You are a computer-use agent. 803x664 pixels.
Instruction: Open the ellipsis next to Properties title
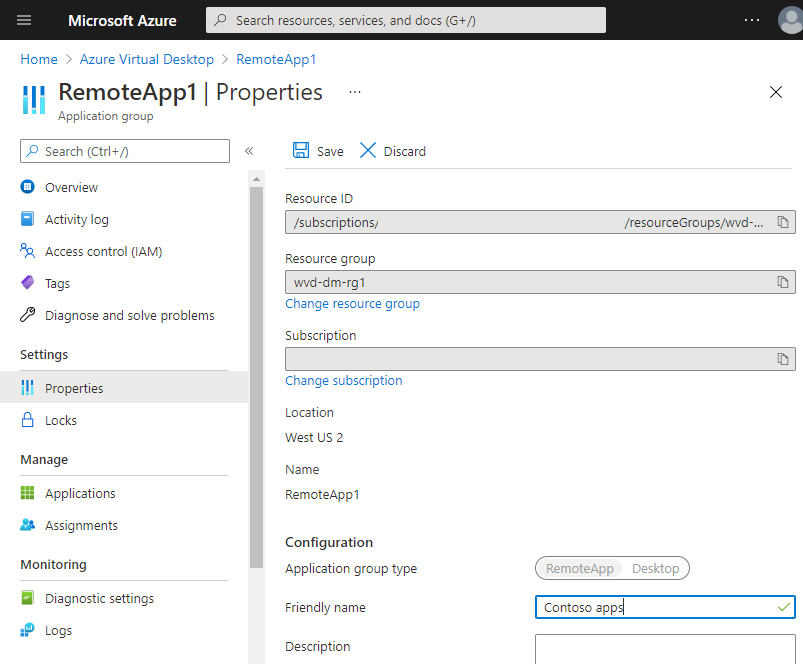click(355, 92)
